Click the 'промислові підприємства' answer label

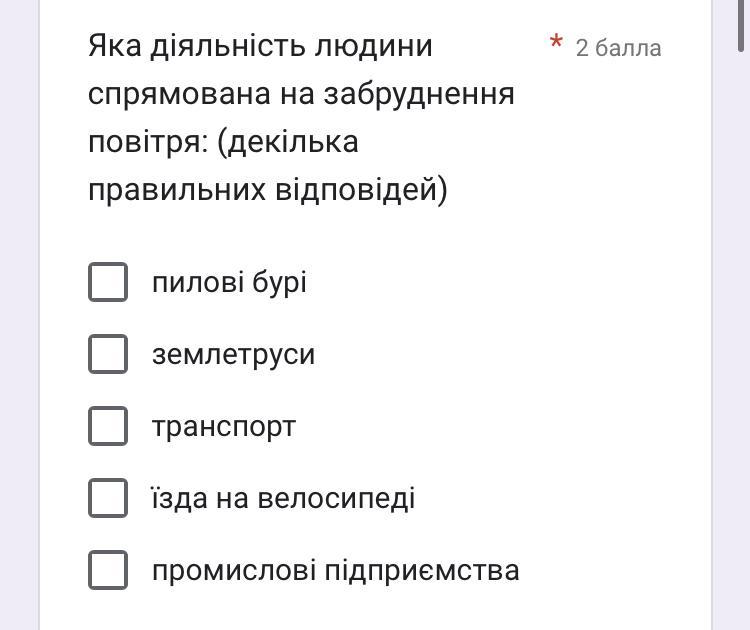(x=335, y=570)
